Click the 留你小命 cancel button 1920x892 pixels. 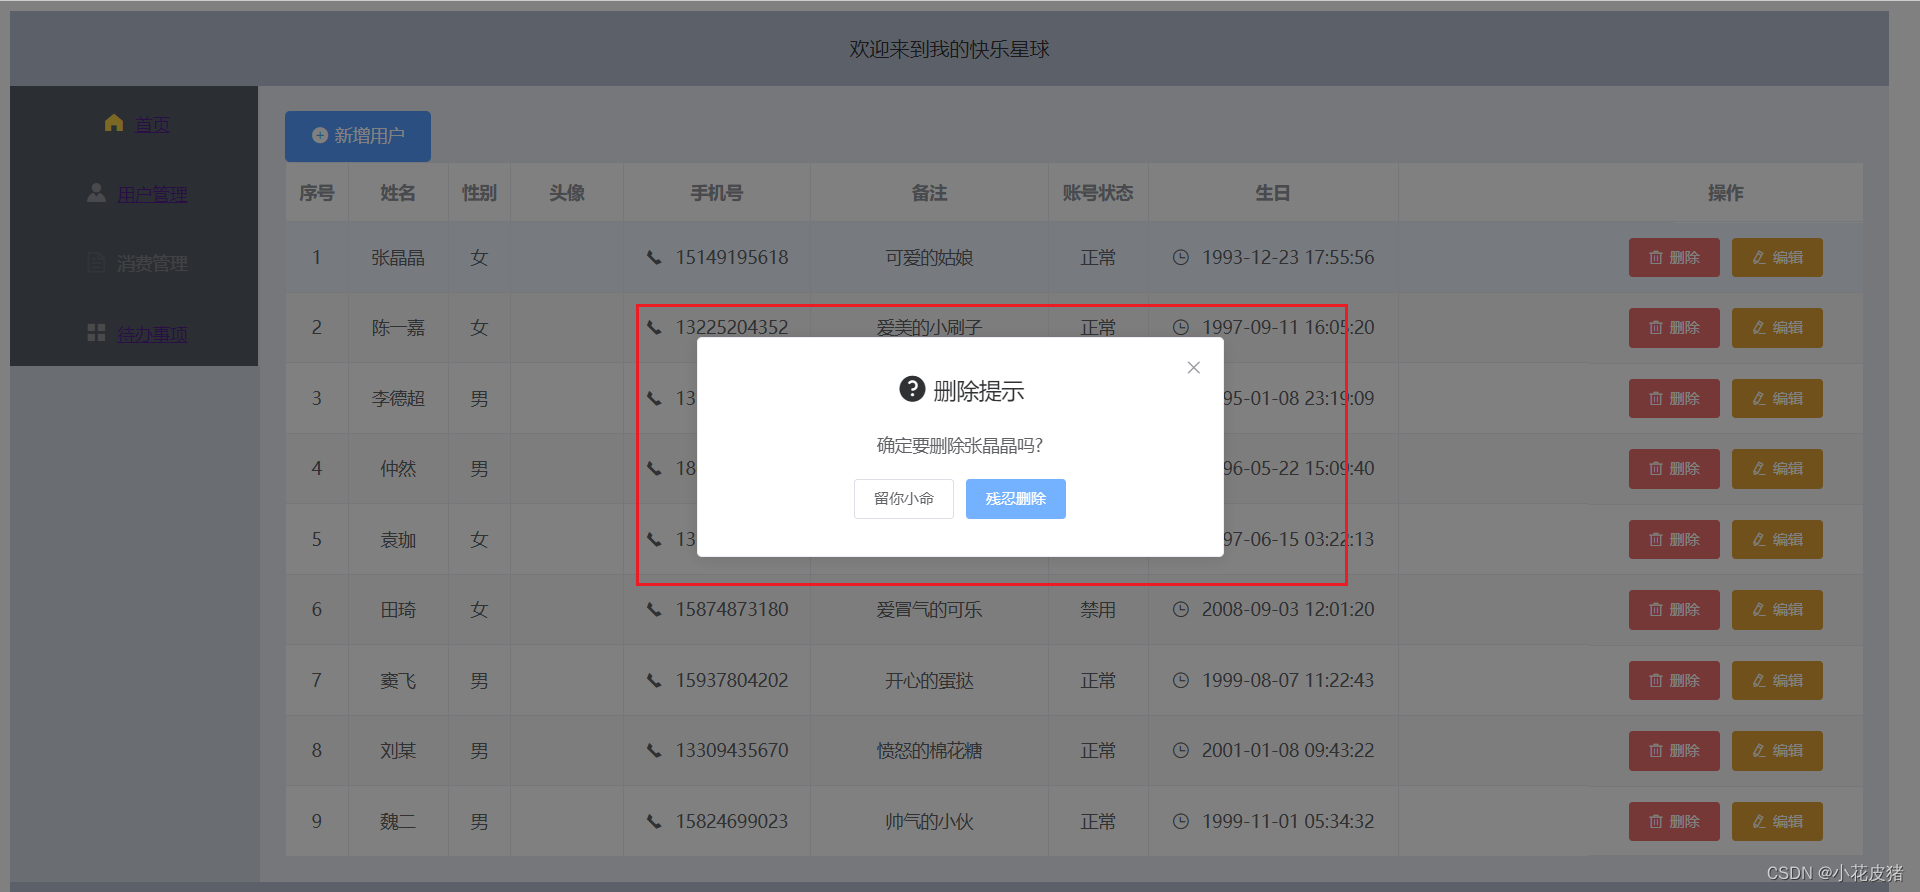pyautogui.click(x=904, y=499)
